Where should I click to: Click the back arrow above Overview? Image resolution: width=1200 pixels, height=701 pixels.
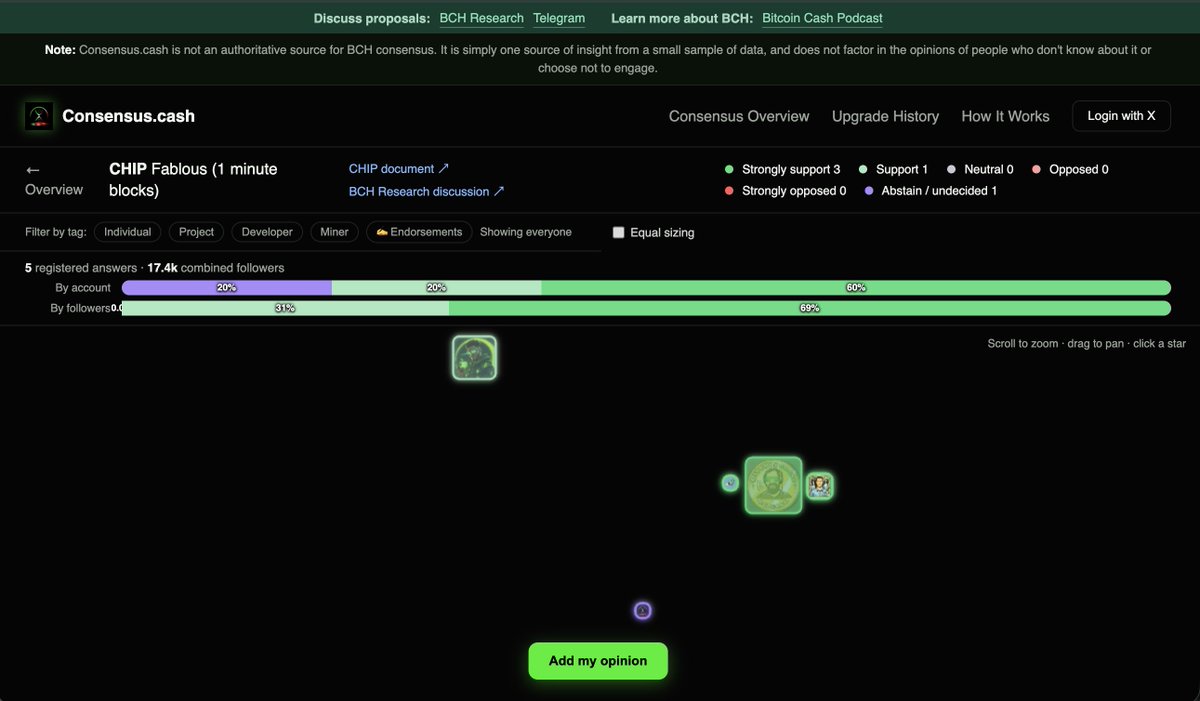click(33, 170)
